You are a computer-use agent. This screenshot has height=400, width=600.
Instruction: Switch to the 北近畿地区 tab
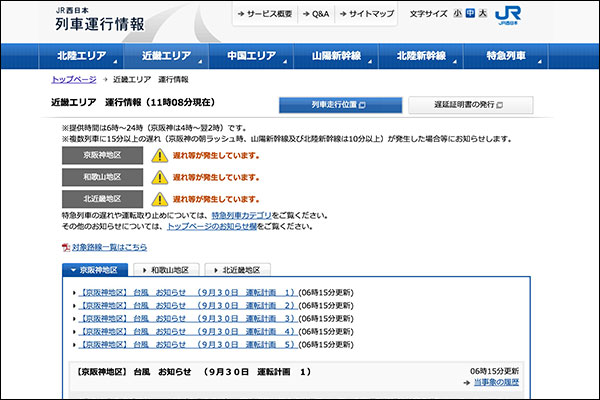click(239, 270)
